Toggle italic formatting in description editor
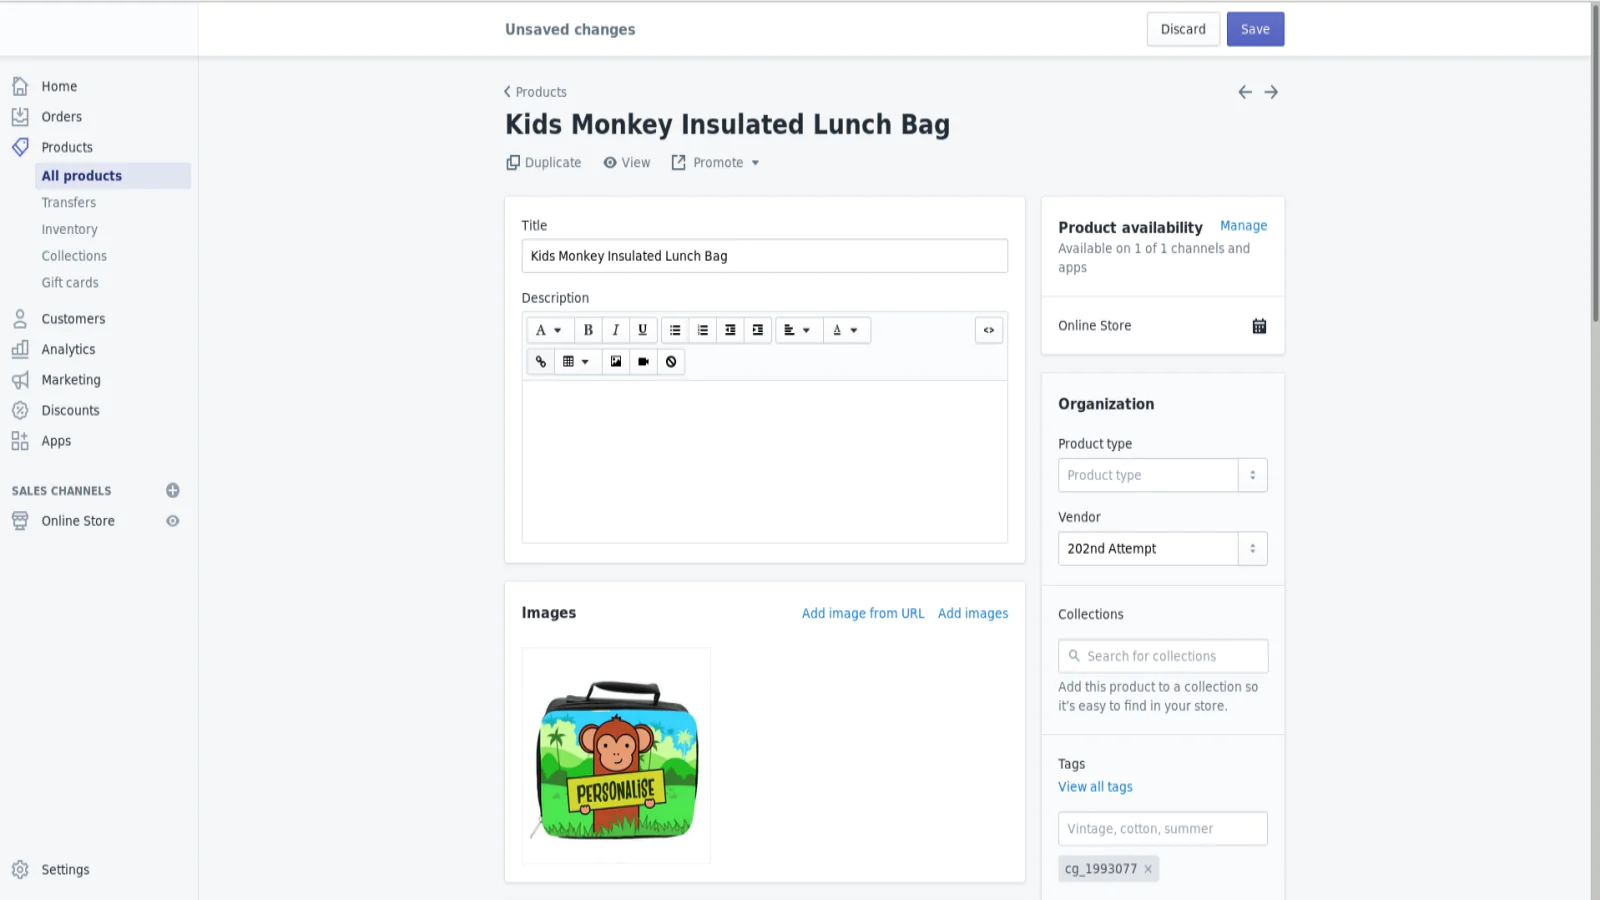The image size is (1600, 900). click(x=615, y=330)
